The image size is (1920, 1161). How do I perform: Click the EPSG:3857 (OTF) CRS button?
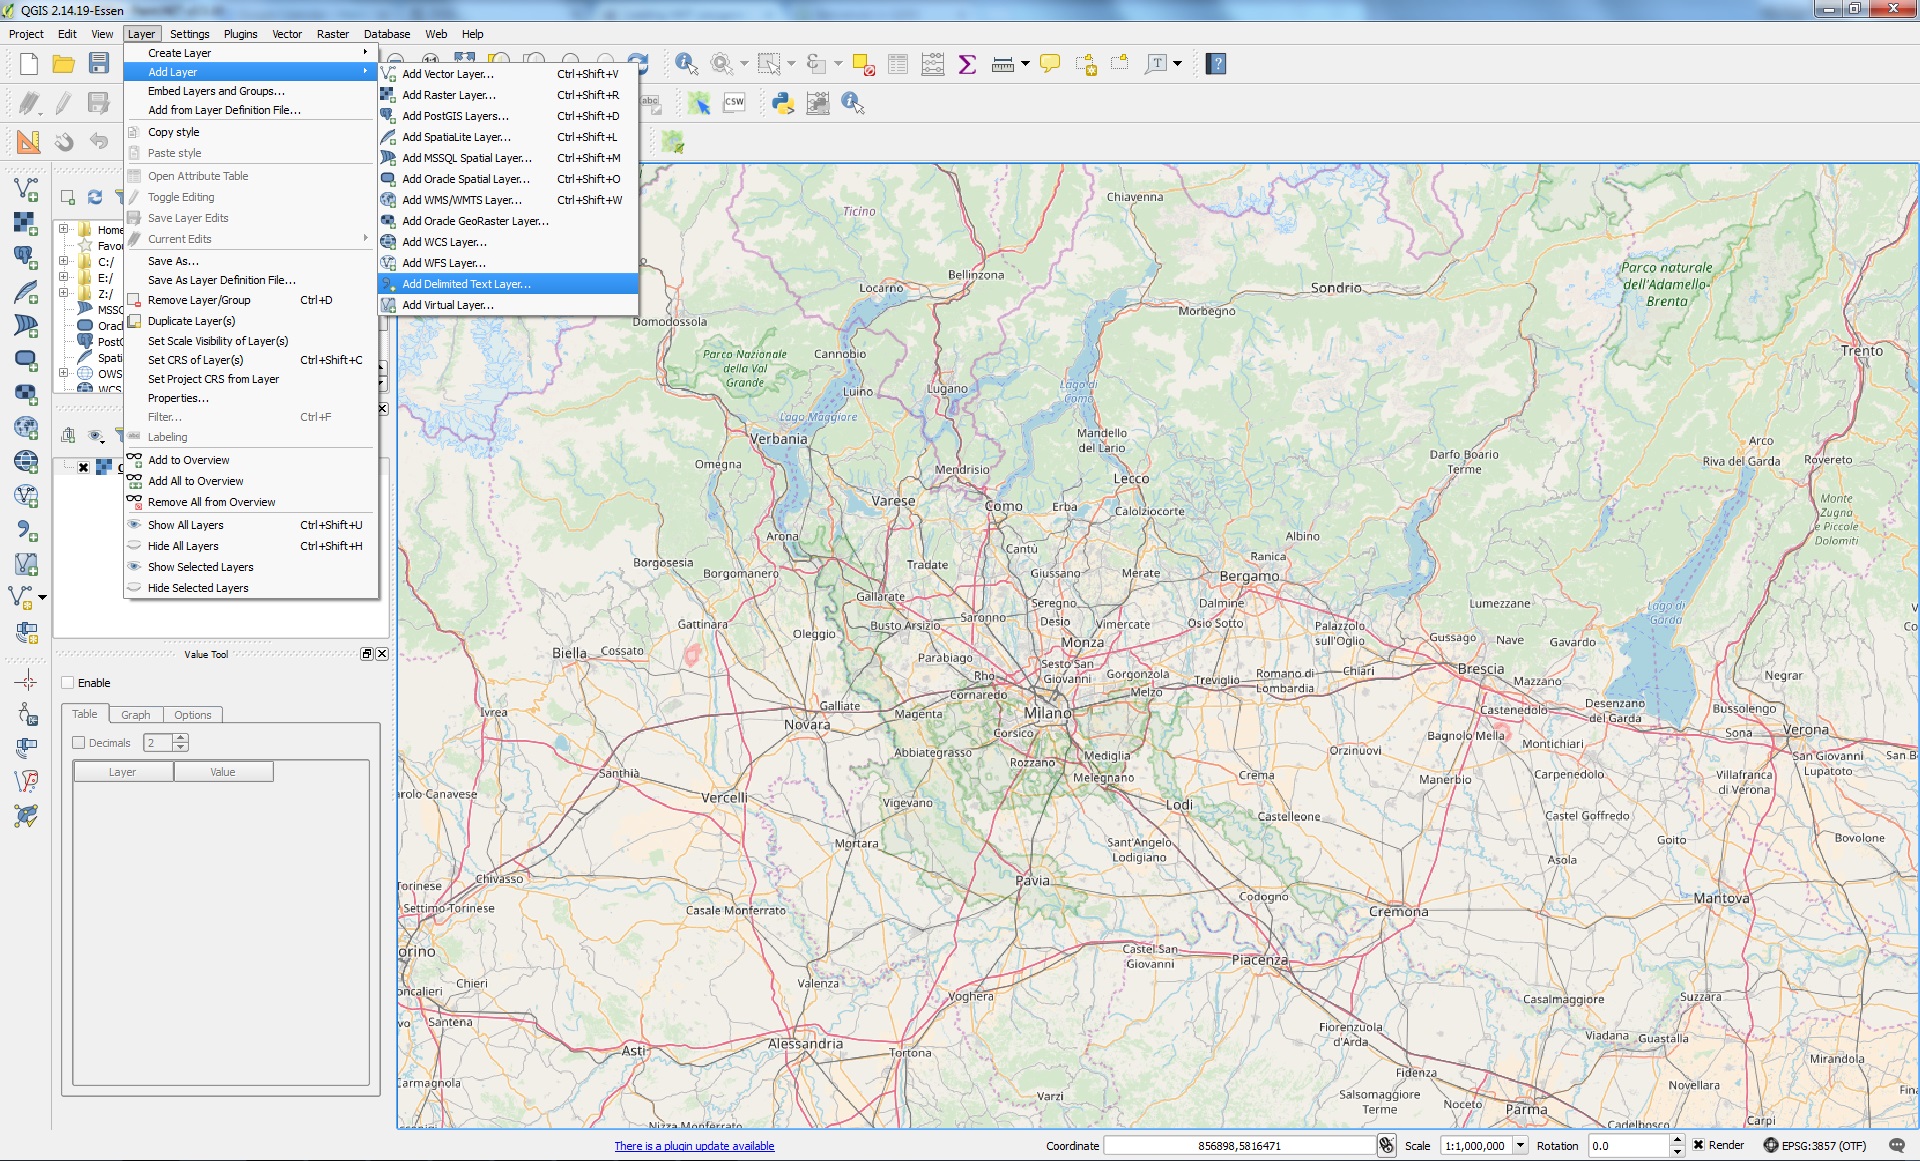[1814, 1146]
